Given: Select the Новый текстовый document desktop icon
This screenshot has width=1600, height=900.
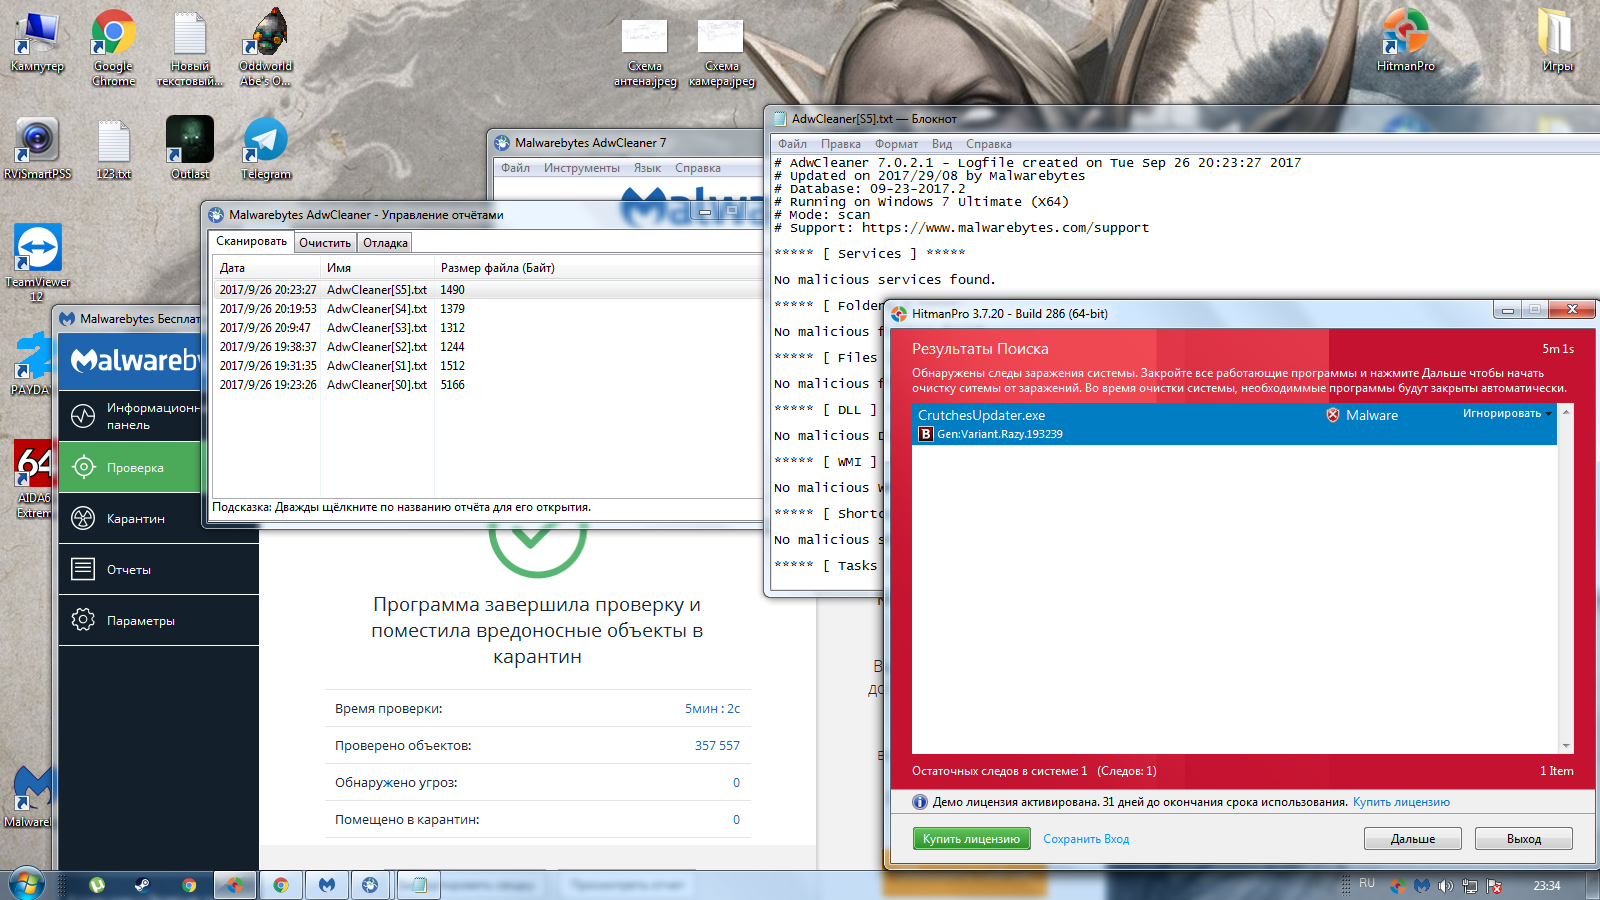Looking at the screenshot, I should (x=189, y=47).
